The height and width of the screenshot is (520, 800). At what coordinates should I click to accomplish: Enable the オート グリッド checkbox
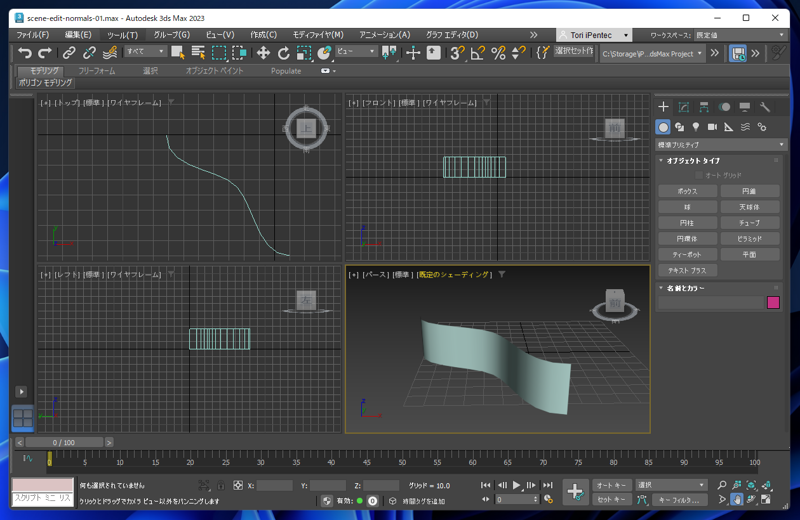pos(699,175)
